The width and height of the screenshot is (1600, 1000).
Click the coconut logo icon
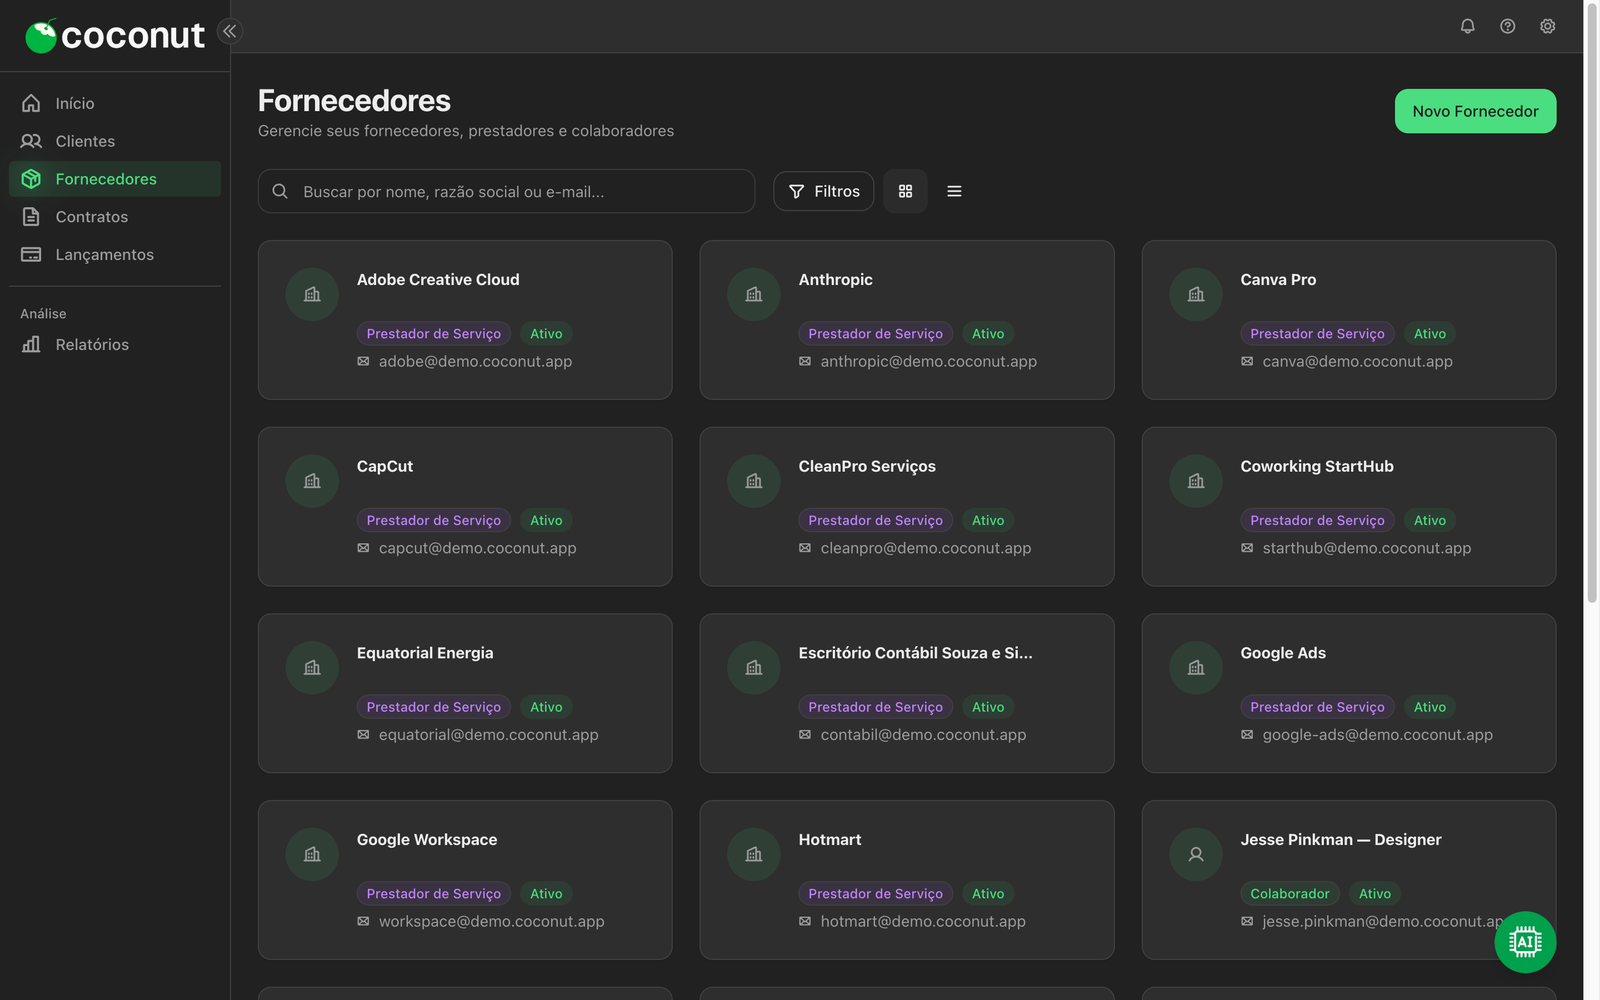41,36
